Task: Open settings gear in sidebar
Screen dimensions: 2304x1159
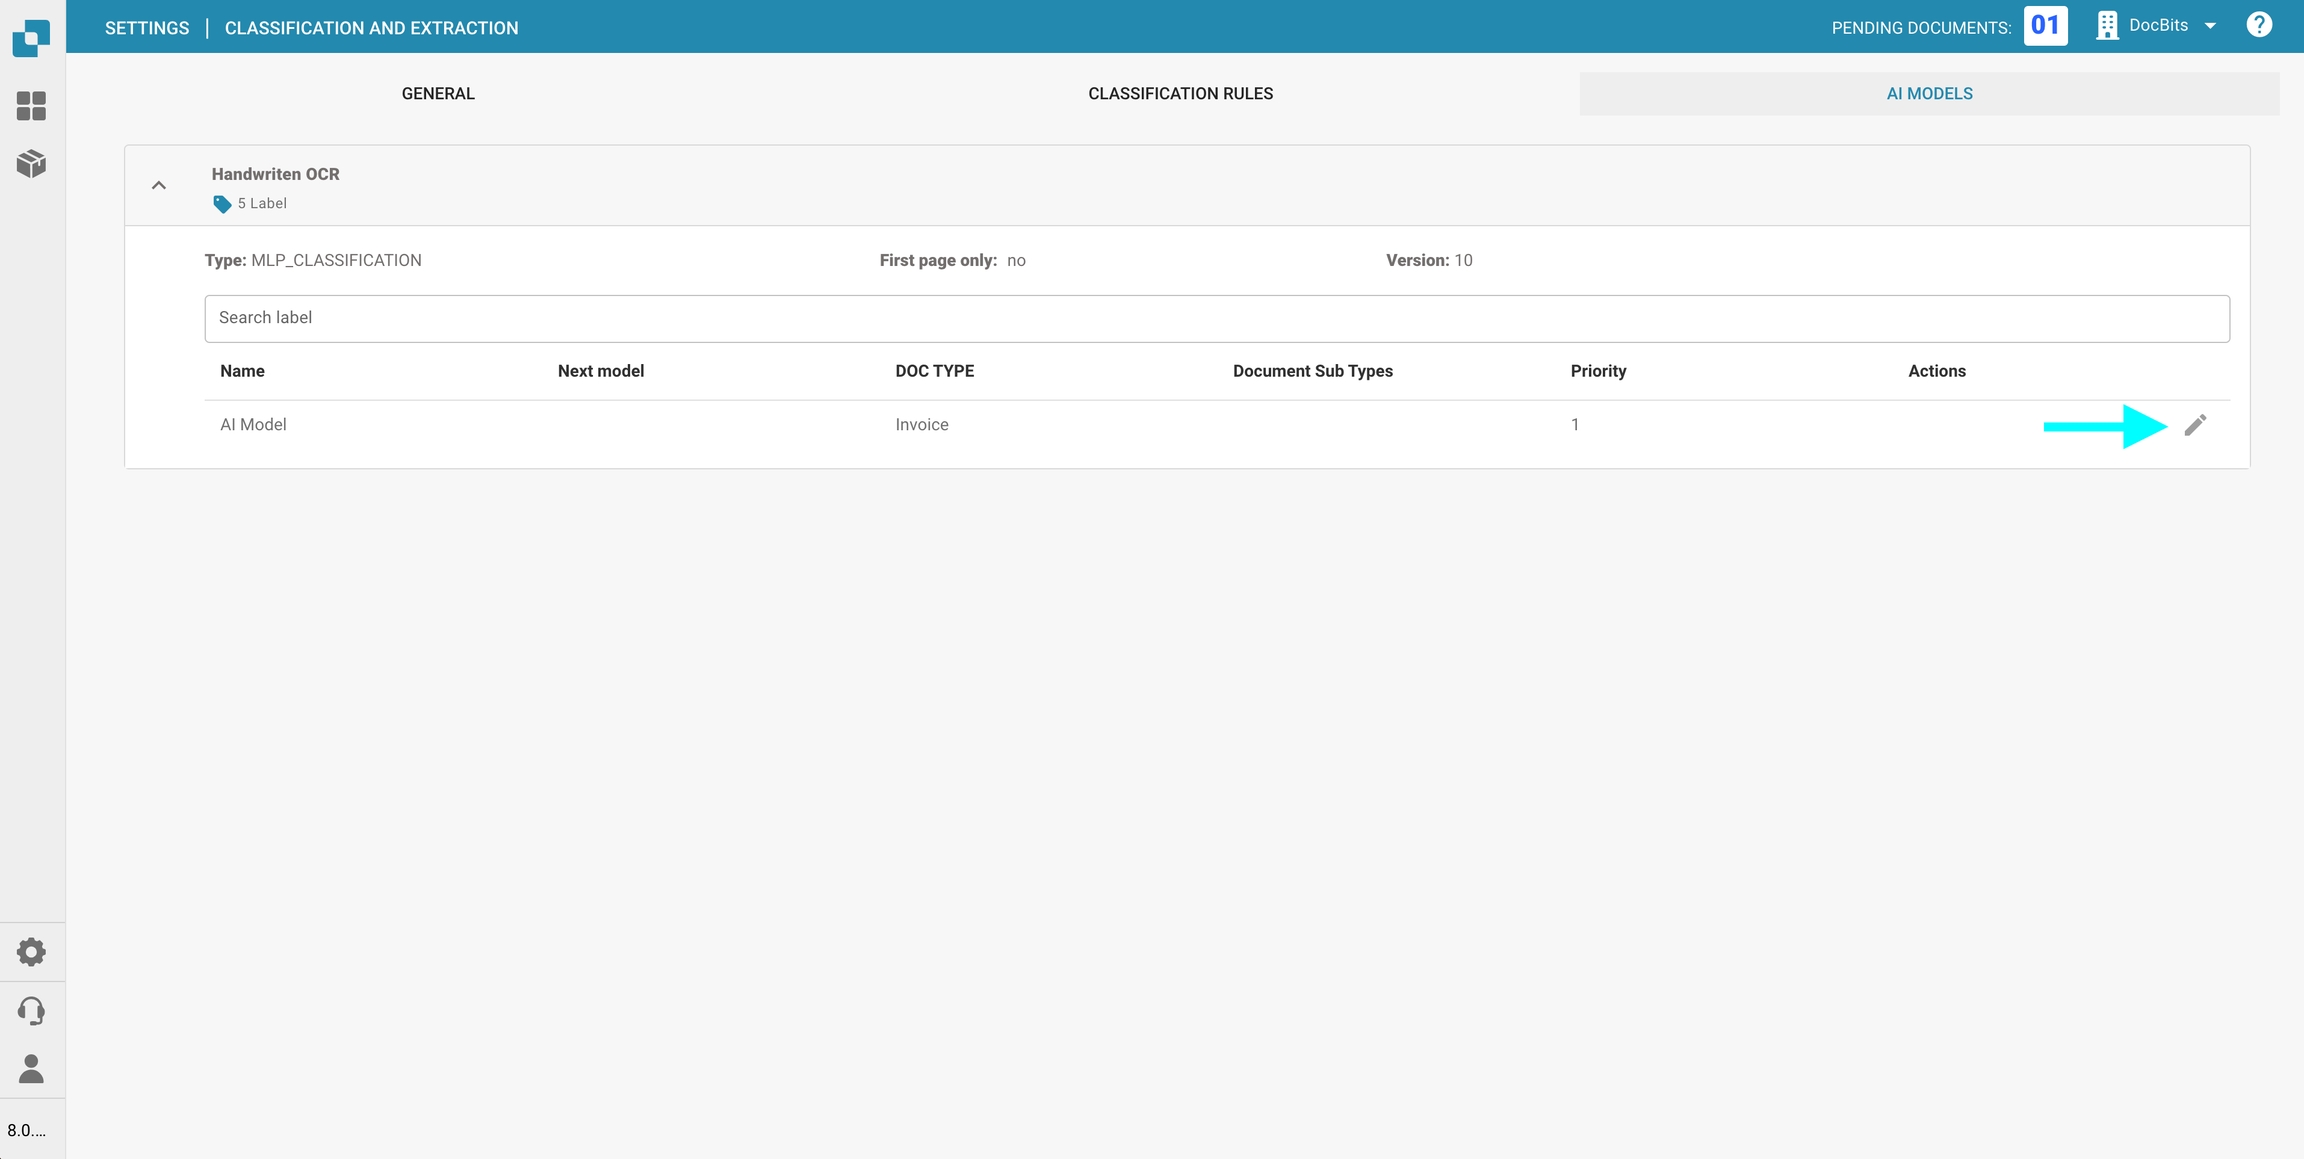Action: coord(31,951)
